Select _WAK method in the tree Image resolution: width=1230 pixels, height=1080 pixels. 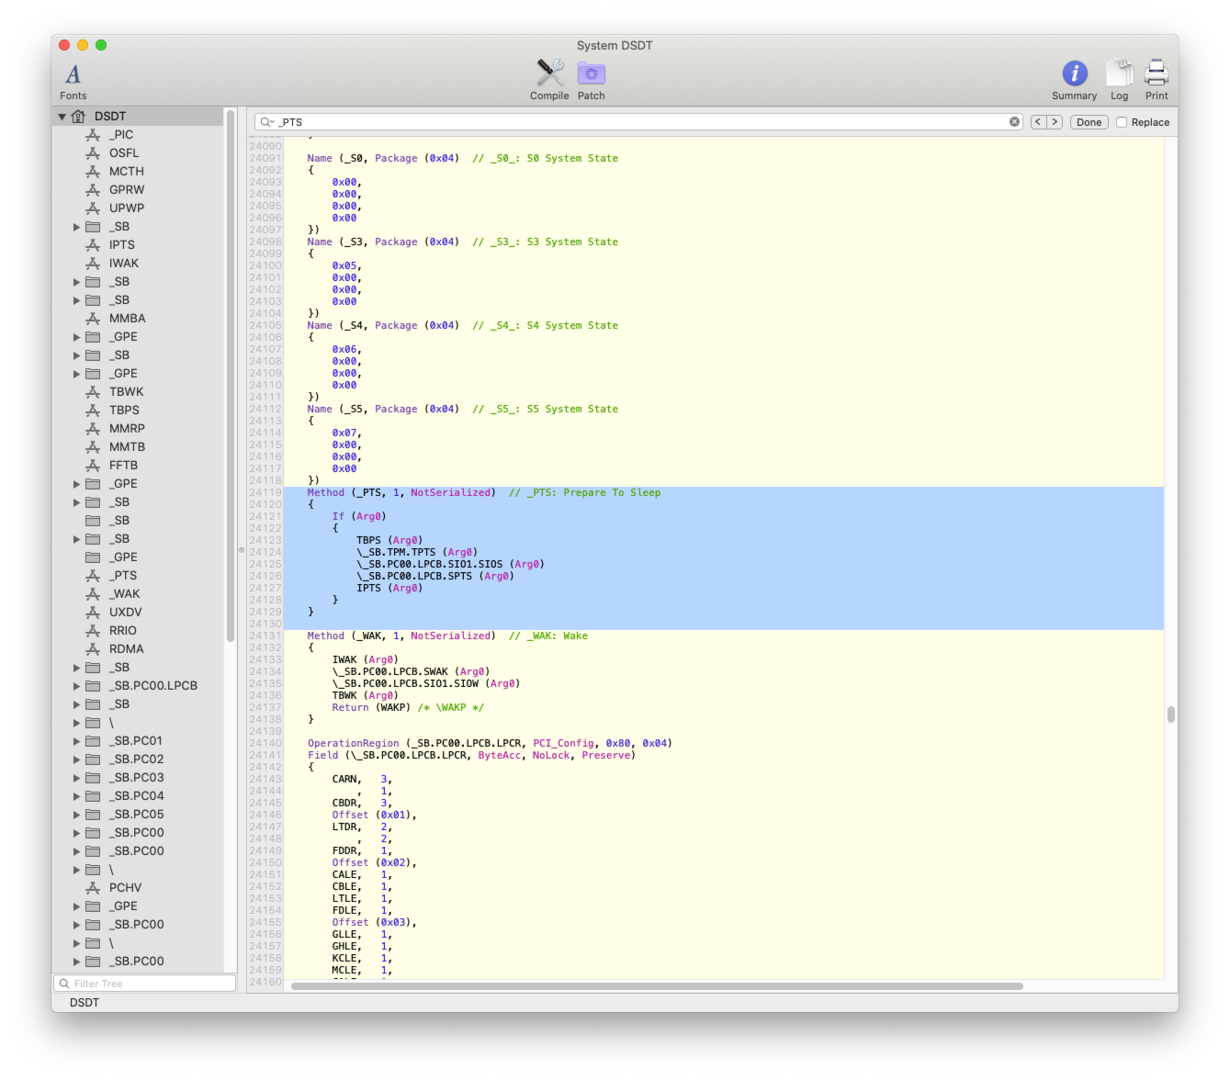coord(124,594)
